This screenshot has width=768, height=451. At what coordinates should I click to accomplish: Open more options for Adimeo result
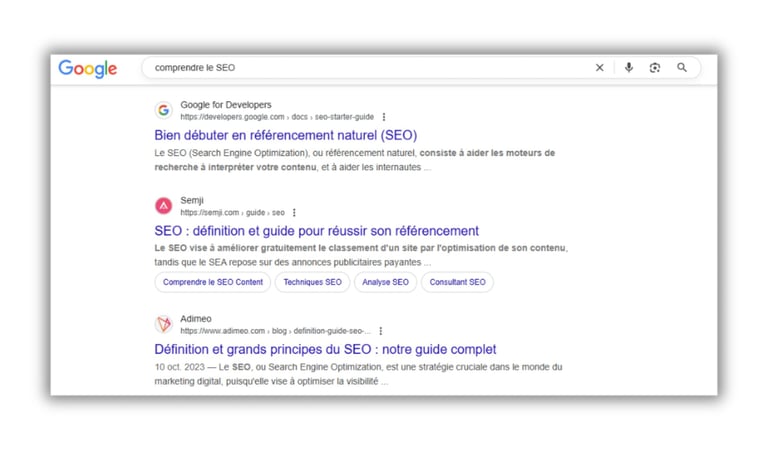[x=381, y=331]
